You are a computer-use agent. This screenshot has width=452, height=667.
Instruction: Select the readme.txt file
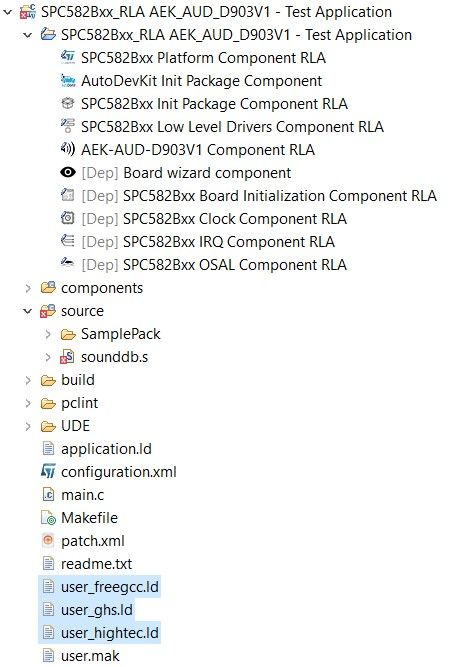pyautogui.click(x=97, y=564)
